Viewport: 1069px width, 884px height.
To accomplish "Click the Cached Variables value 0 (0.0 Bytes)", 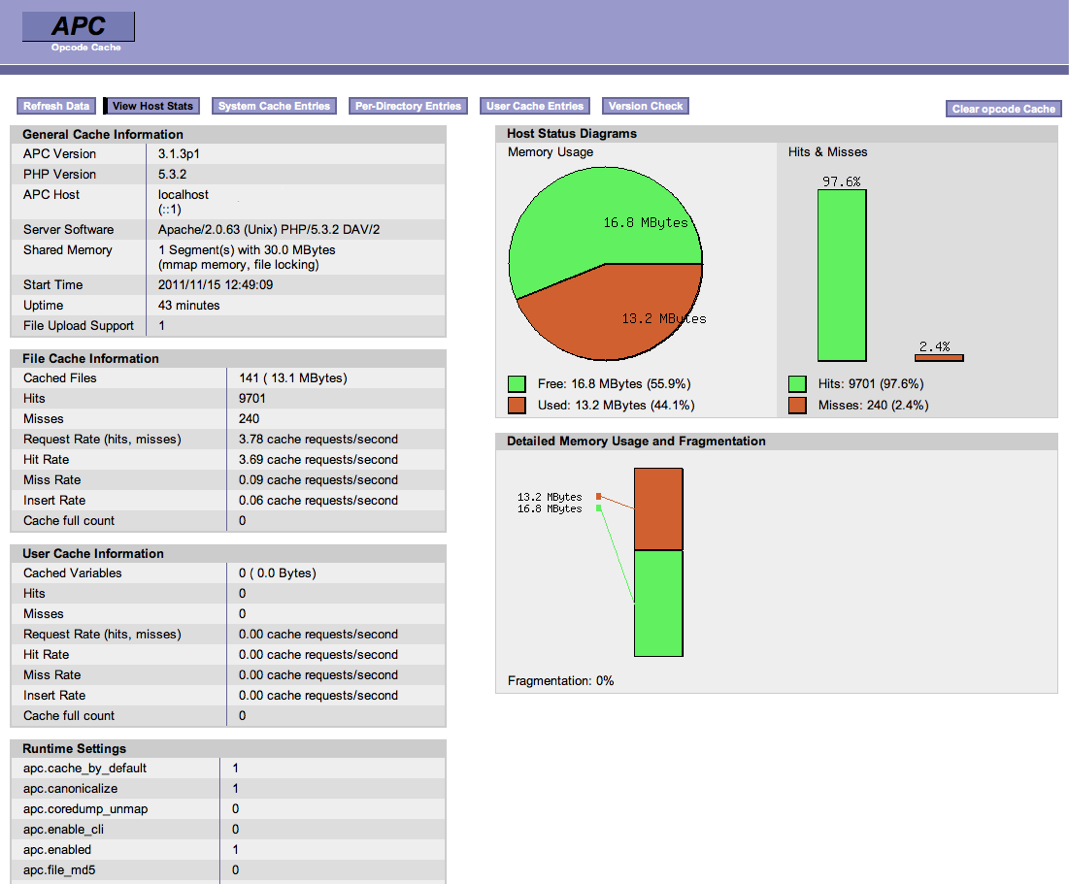I will coord(277,573).
